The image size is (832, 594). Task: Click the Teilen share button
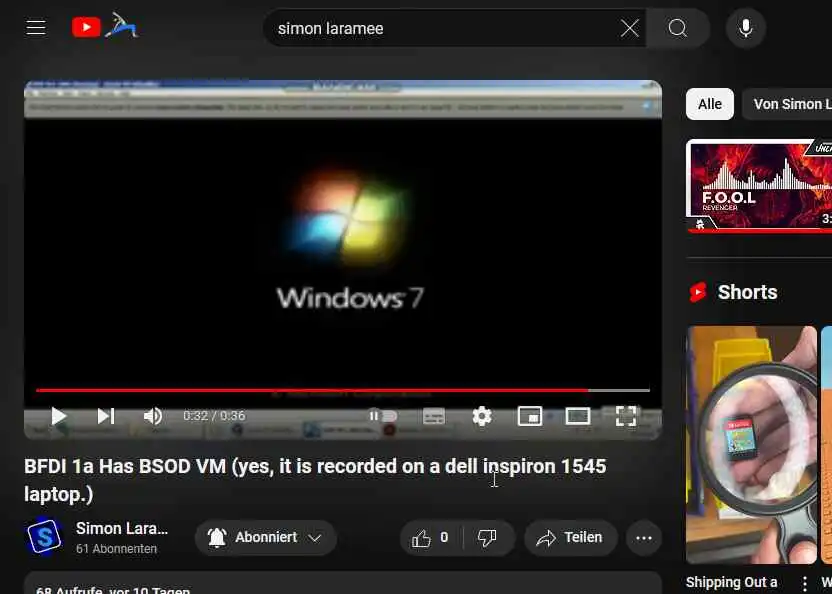[x=570, y=538]
